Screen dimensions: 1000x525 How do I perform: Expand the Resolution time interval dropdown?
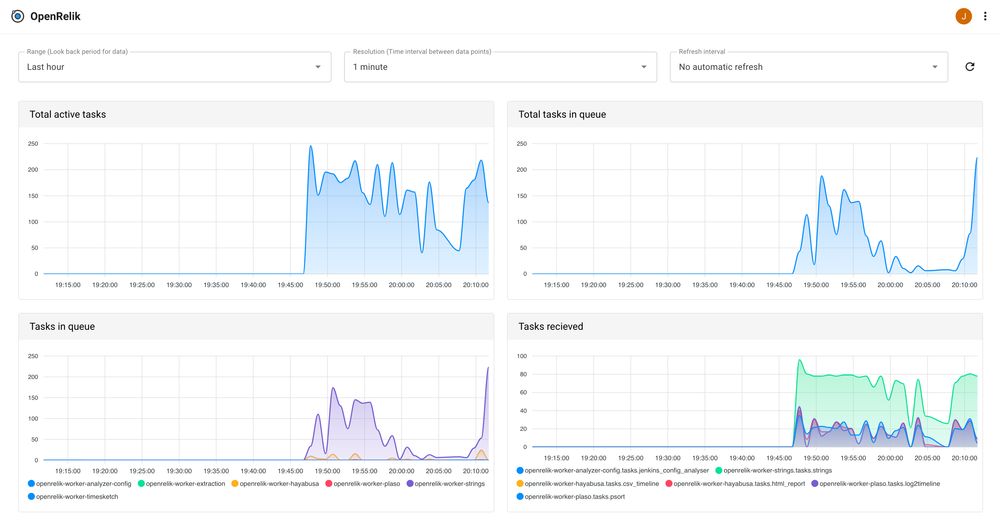coord(501,67)
